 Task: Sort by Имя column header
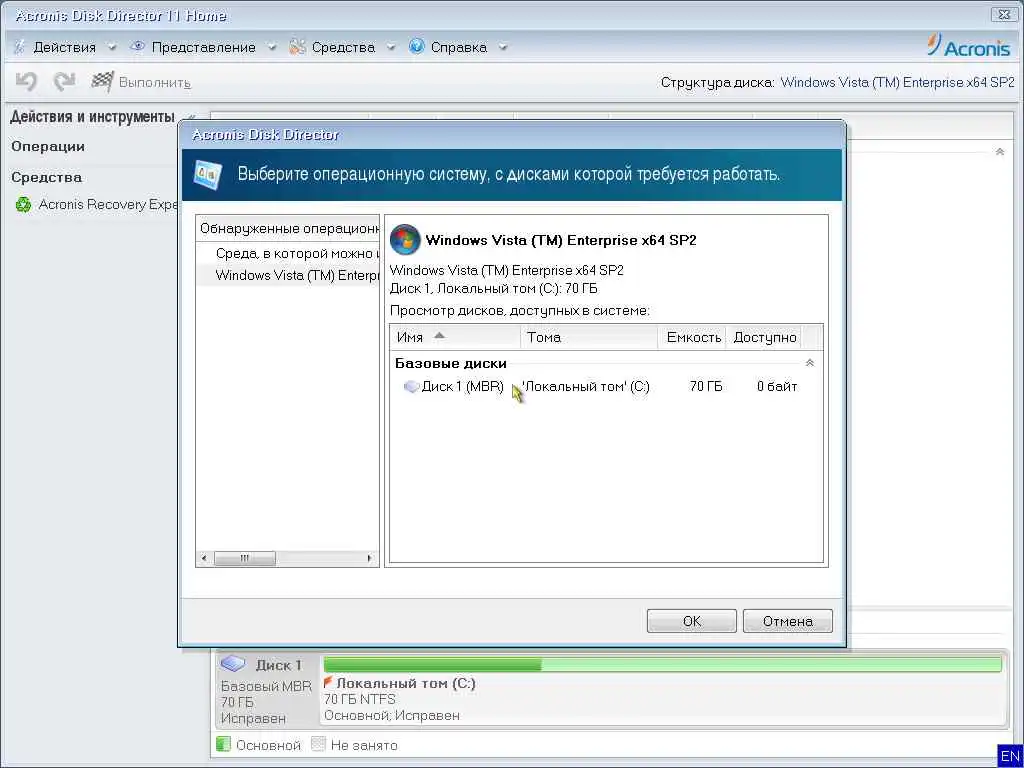[455, 337]
